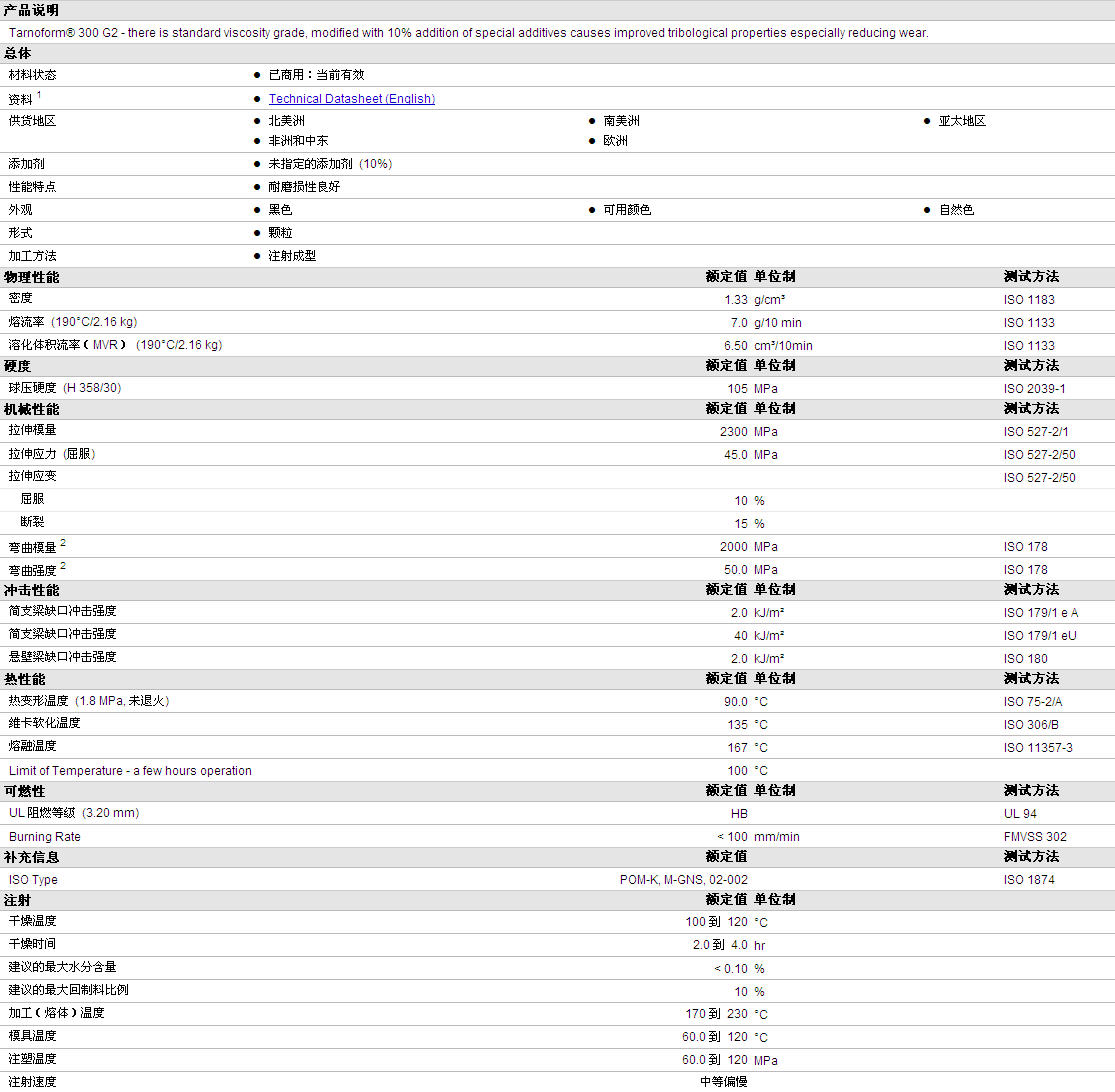Click the UL 阻燃等级 (3.20 mm) label

pos(74,813)
